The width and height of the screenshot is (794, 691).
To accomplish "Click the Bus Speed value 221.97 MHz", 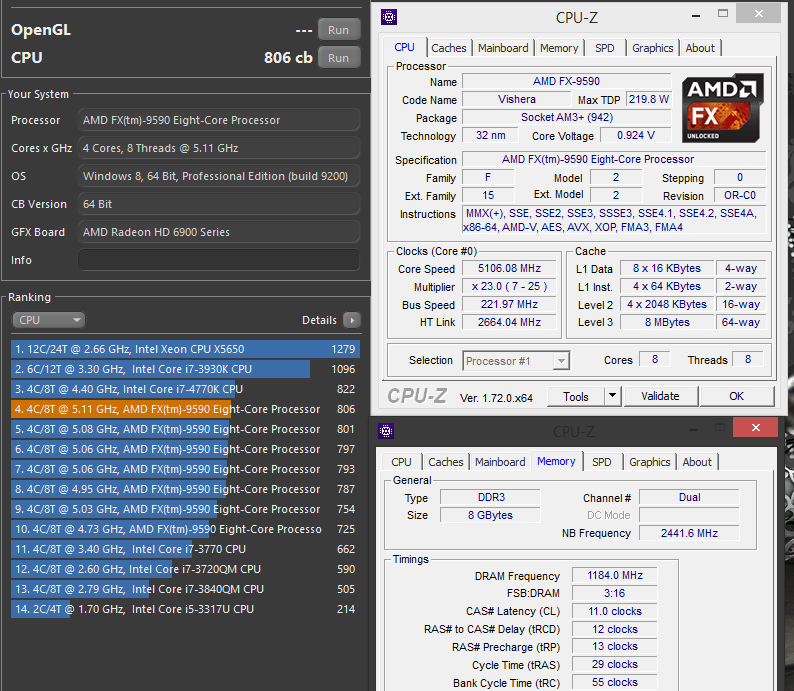I will (509, 304).
